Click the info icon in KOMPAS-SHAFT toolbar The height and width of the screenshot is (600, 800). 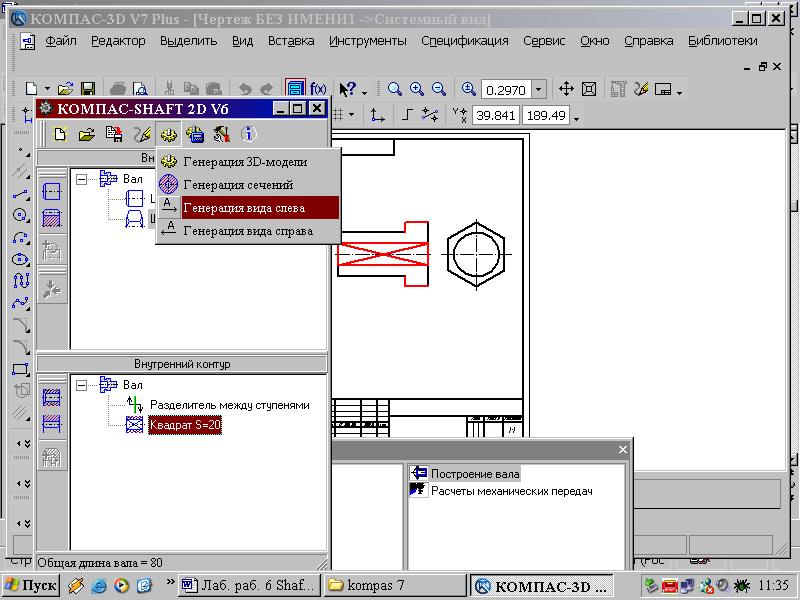[x=248, y=134]
